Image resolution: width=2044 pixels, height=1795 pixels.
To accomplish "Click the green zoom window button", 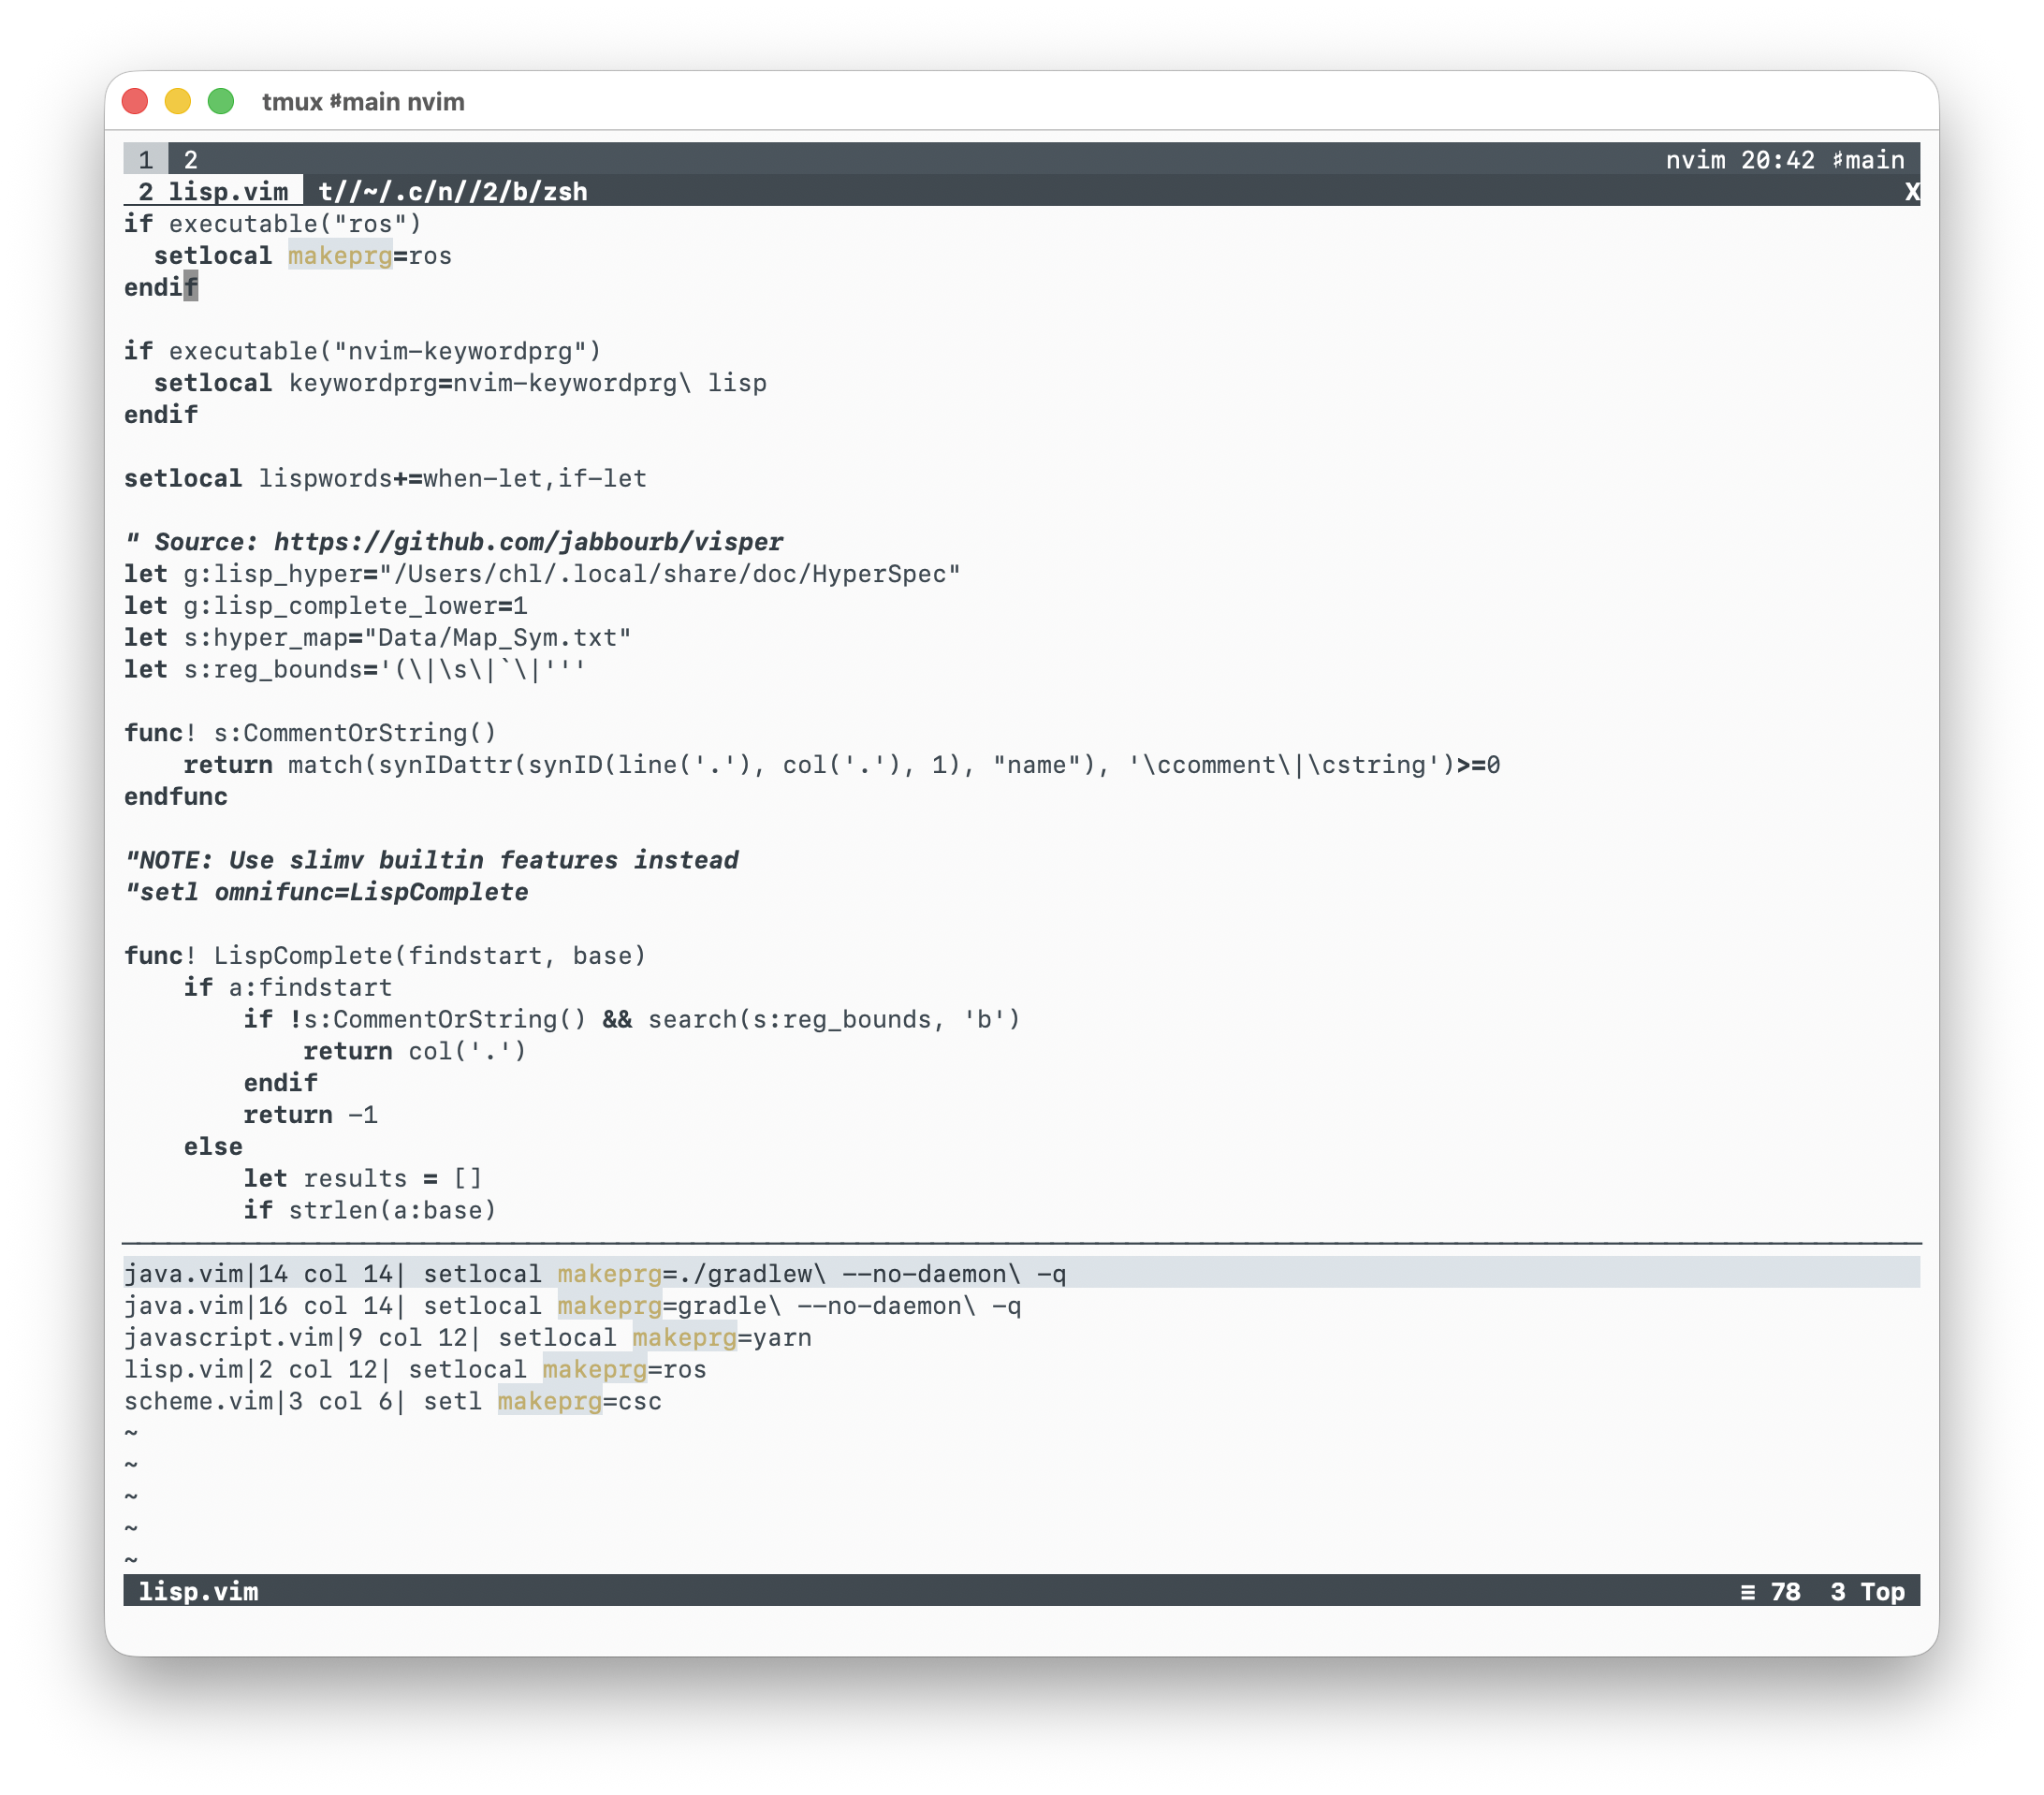I will coord(221,101).
